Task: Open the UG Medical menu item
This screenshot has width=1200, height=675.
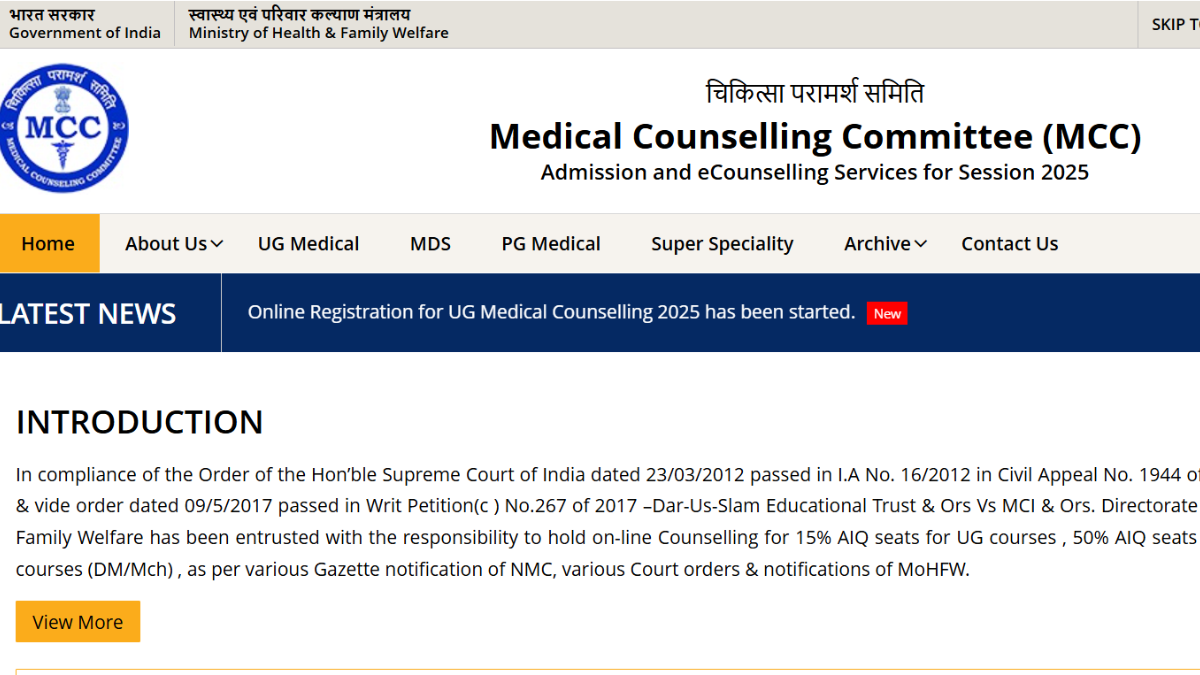Action: 308,244
